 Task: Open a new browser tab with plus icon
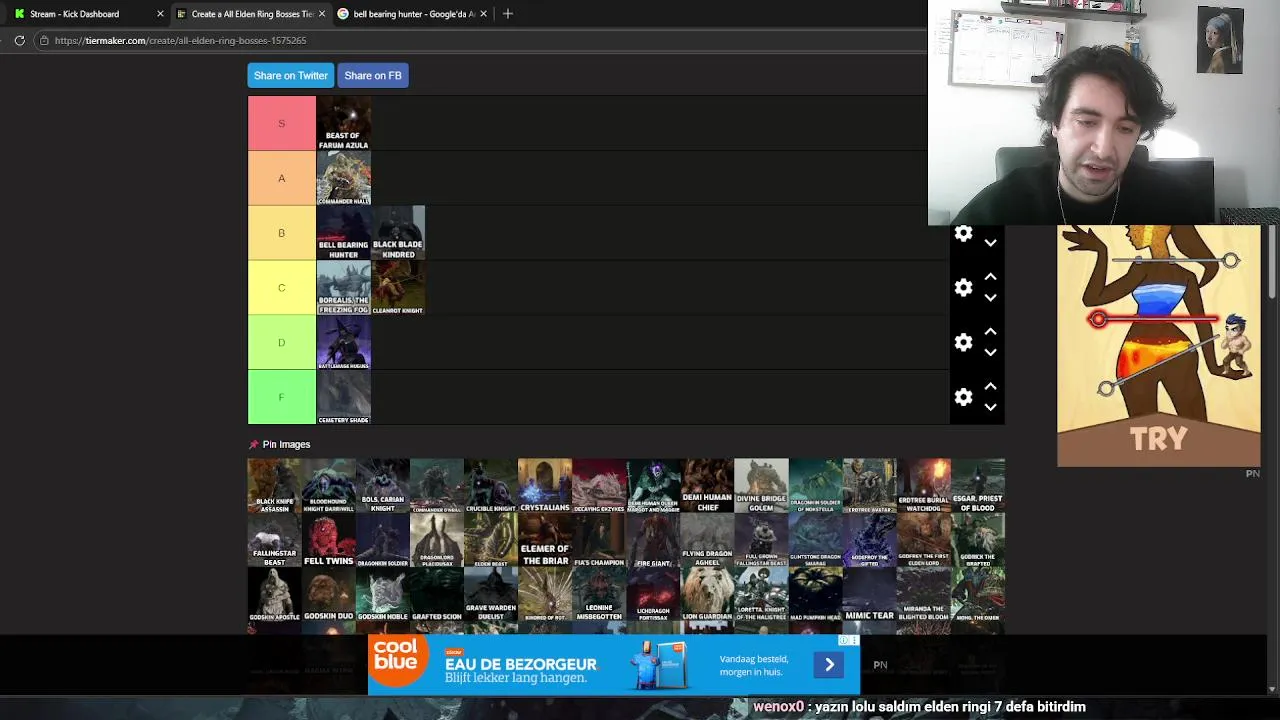point(508,14)
